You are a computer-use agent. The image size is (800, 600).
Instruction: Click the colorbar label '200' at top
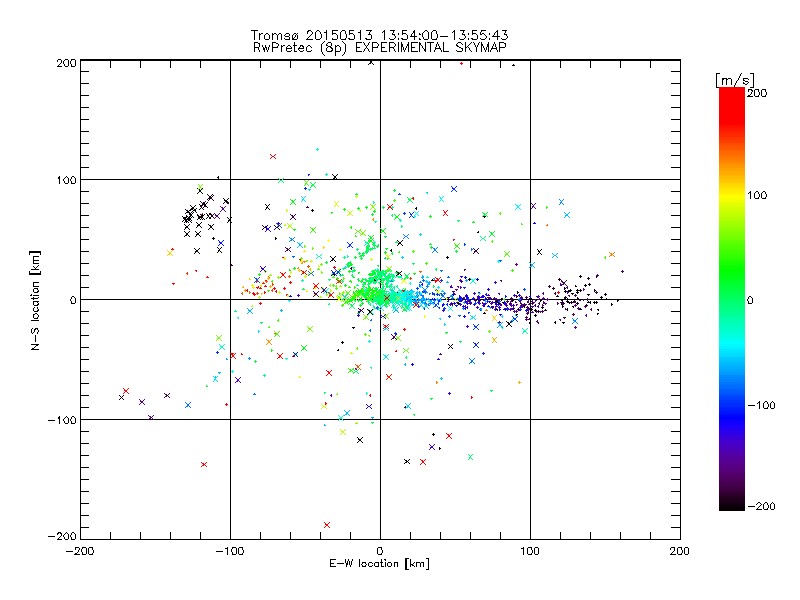(x=757, y=93)
